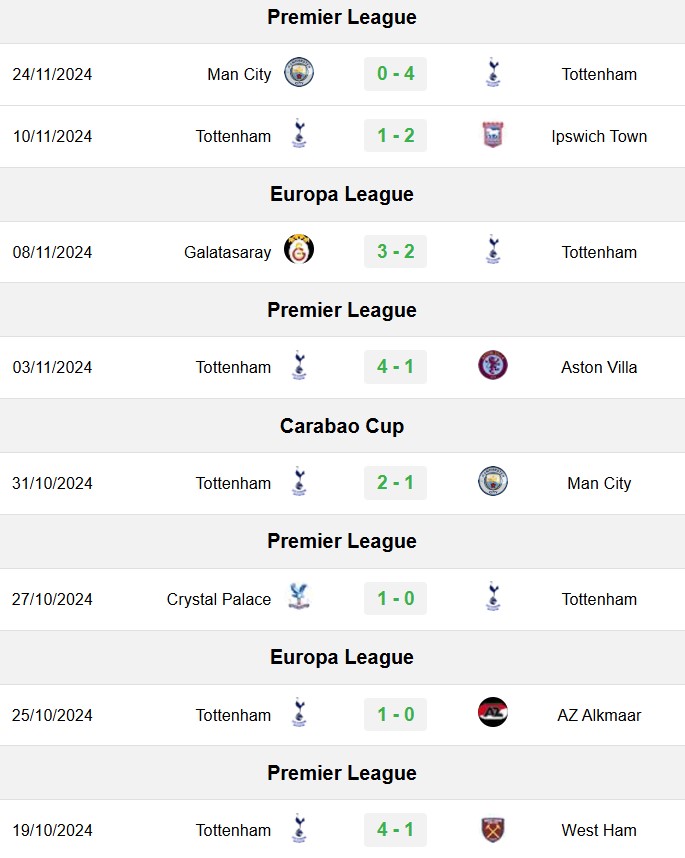
Task: Select the first Europa League section header
Action: click(342, 194)
